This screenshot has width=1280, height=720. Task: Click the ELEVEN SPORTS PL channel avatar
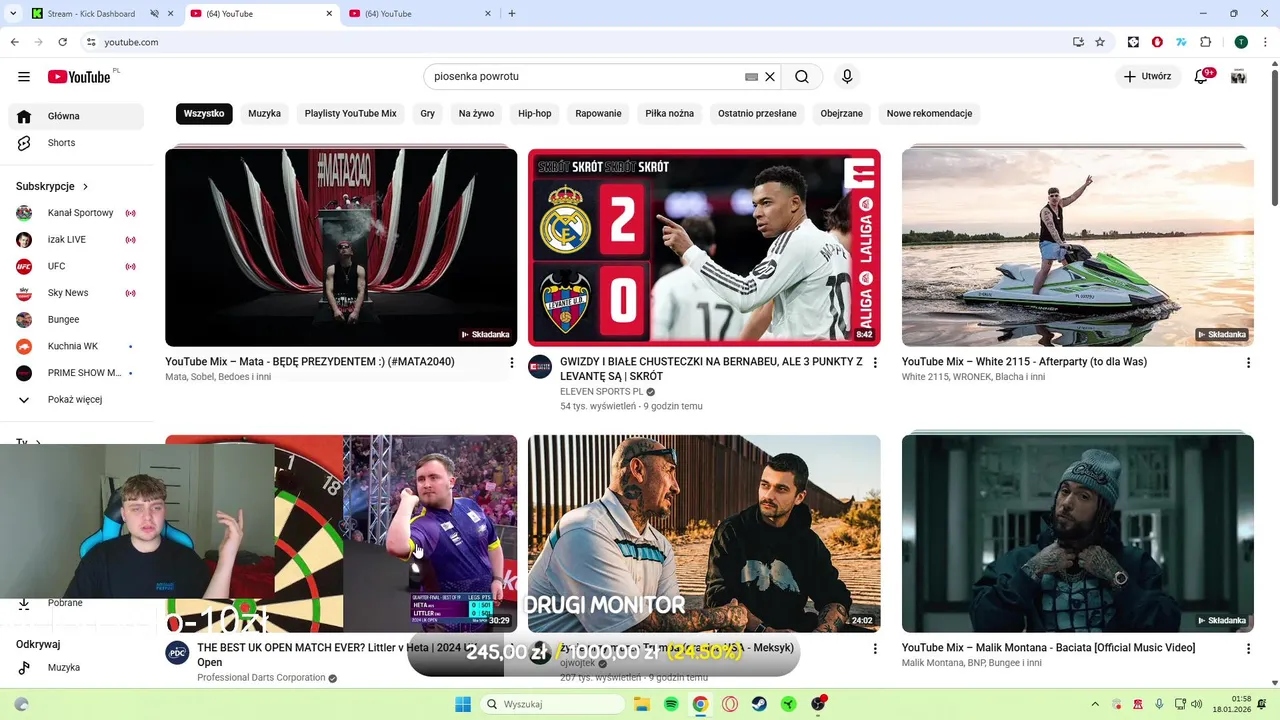click(x=540, y=366)
